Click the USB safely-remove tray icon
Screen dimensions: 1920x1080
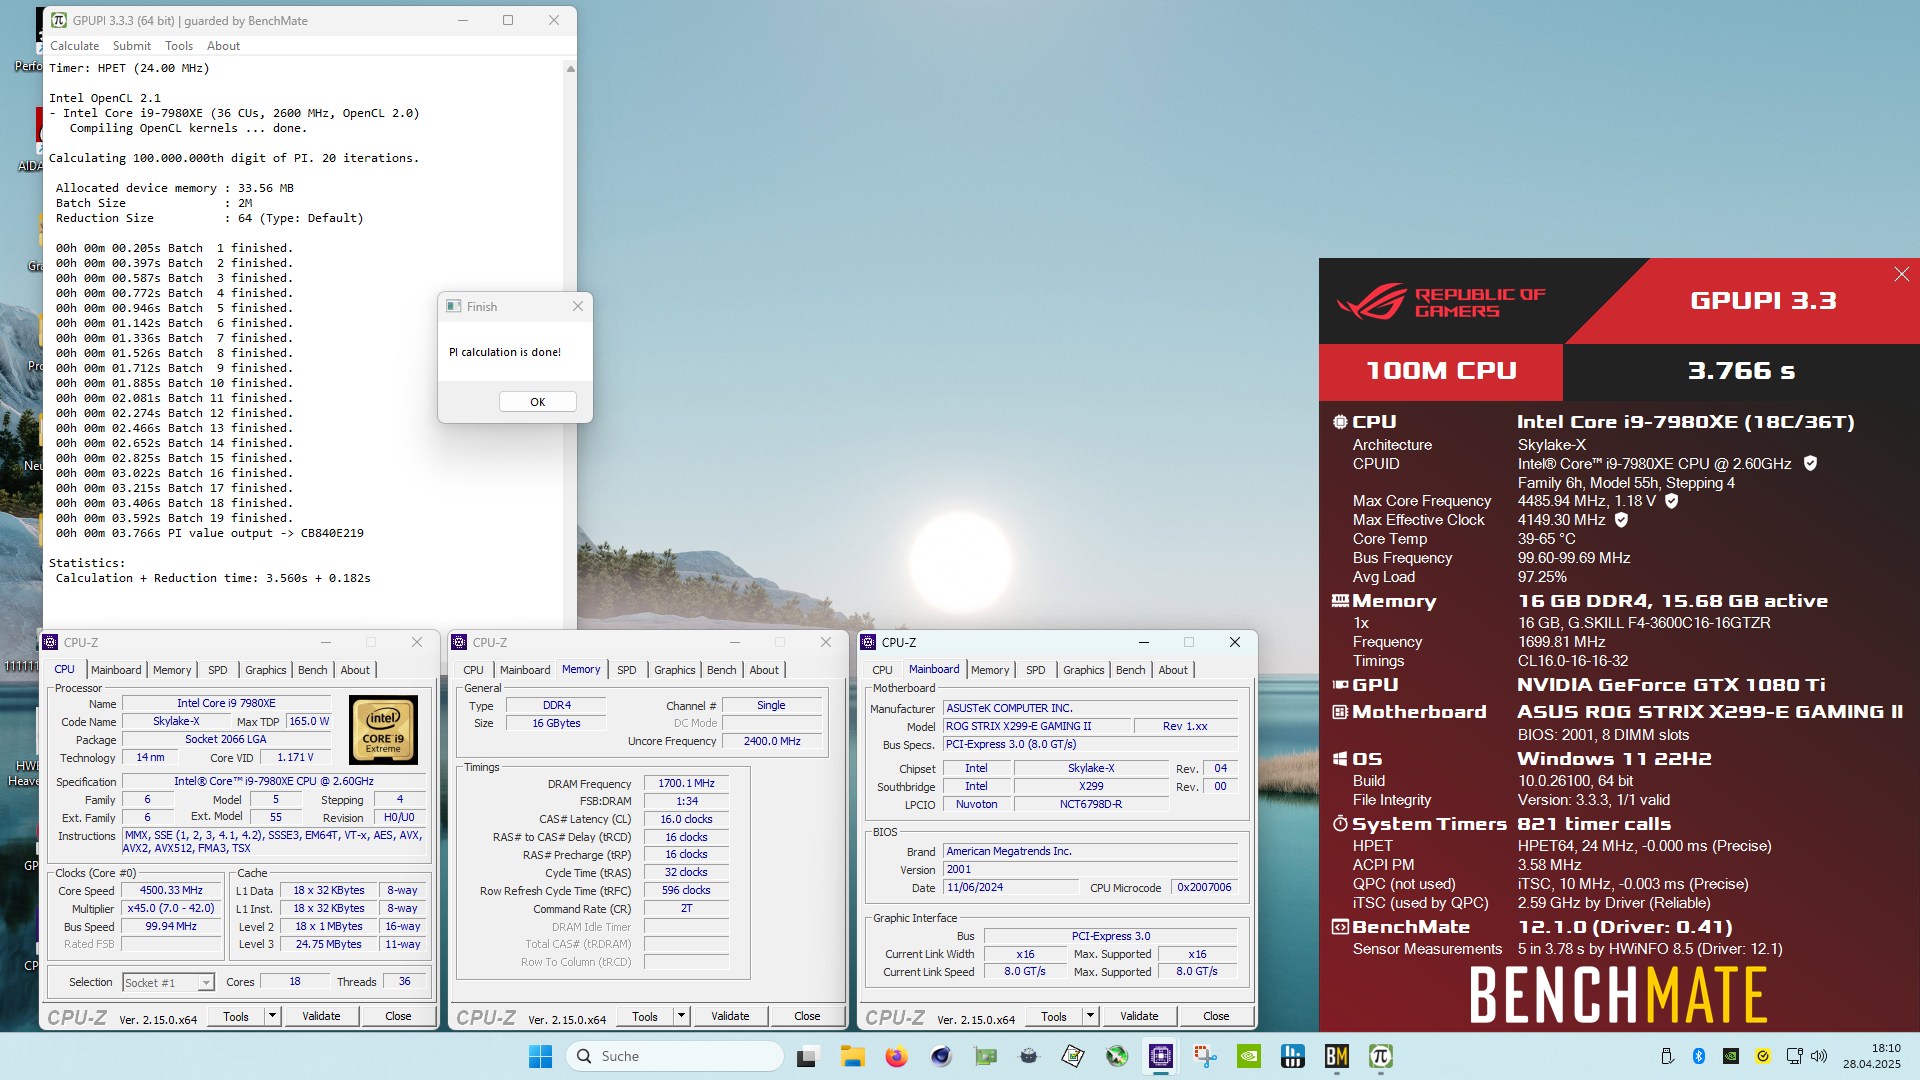point(1667,1056)
